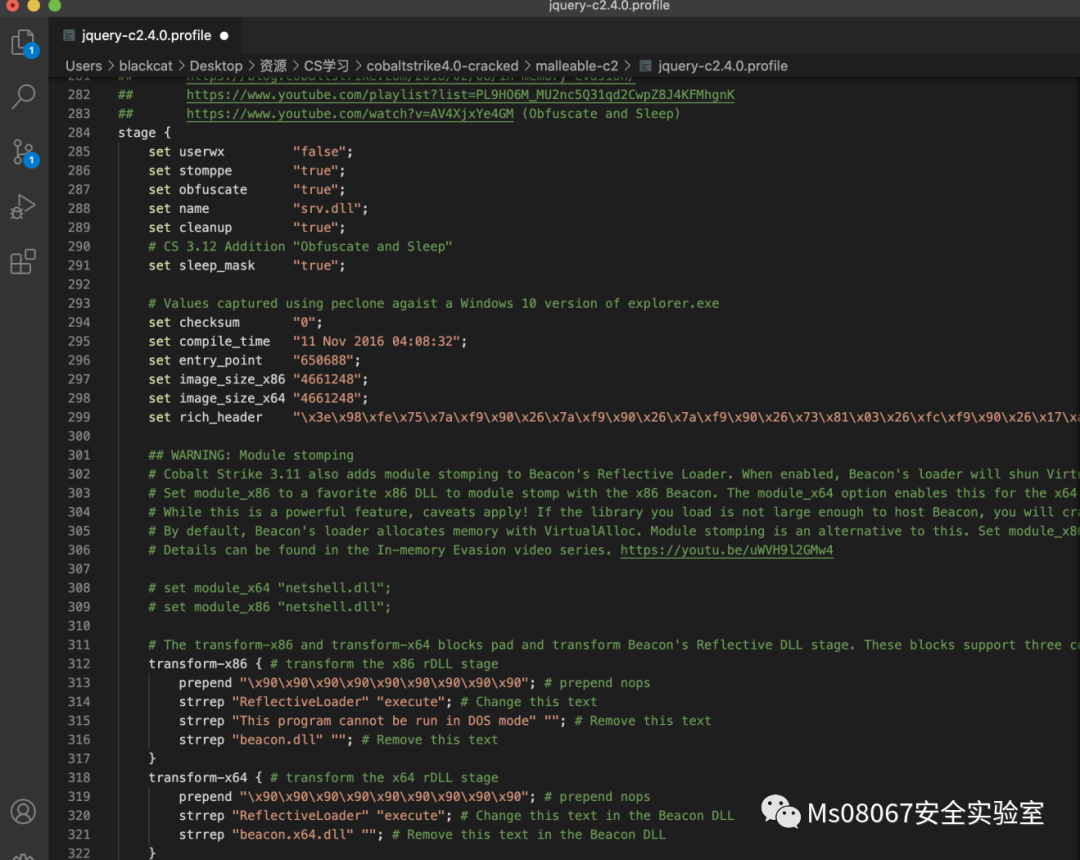Image resolution: width=1080 pixels, height=860 pixels.
Task: Select the jquery-c2.4.0.profile editor tab
Action: tap(146, 35)
